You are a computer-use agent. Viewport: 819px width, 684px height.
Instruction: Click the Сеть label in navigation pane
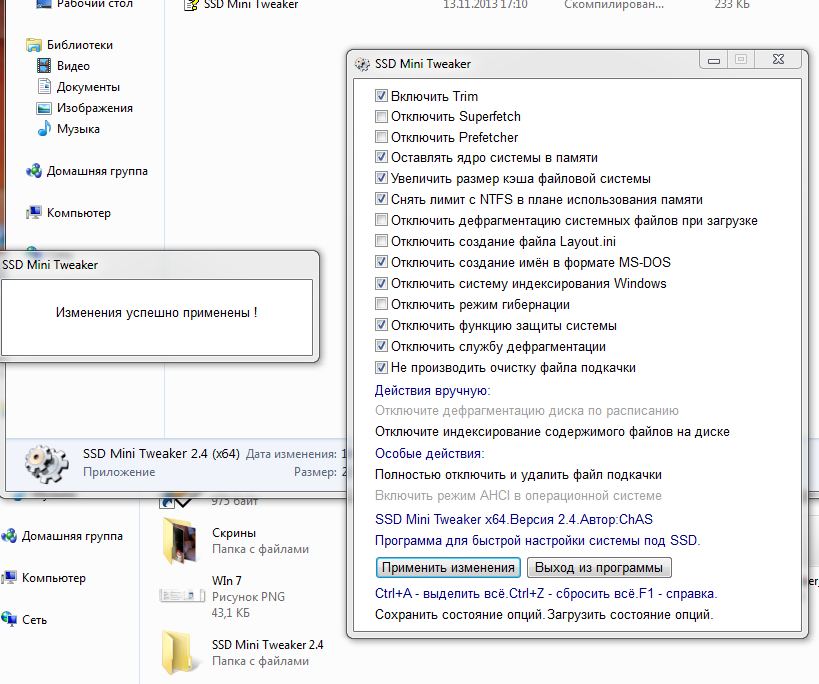[x=34, y=620]
